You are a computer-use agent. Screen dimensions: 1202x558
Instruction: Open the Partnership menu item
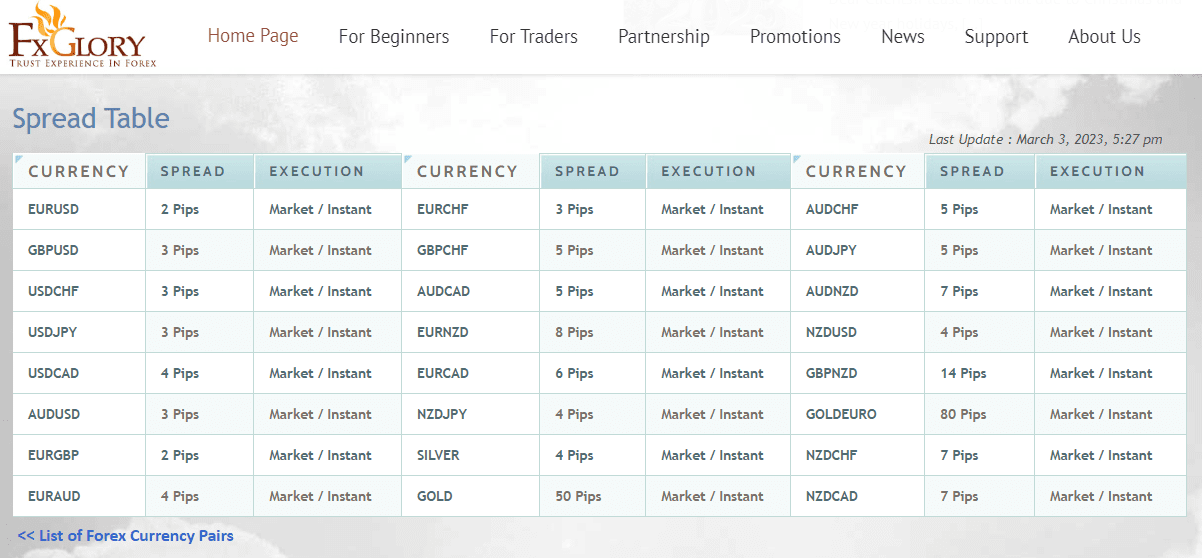[664, 37]
